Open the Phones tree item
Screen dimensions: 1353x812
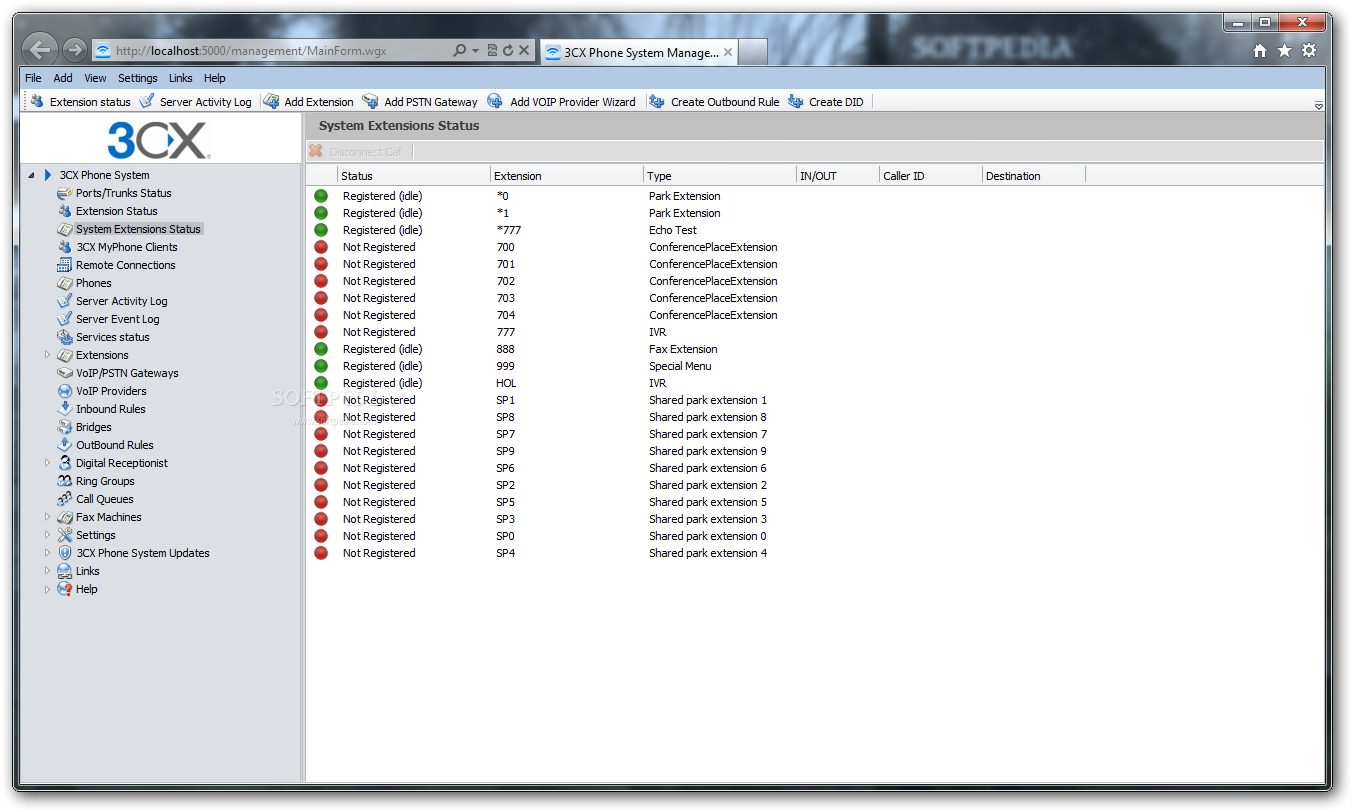tap(93, 283)
